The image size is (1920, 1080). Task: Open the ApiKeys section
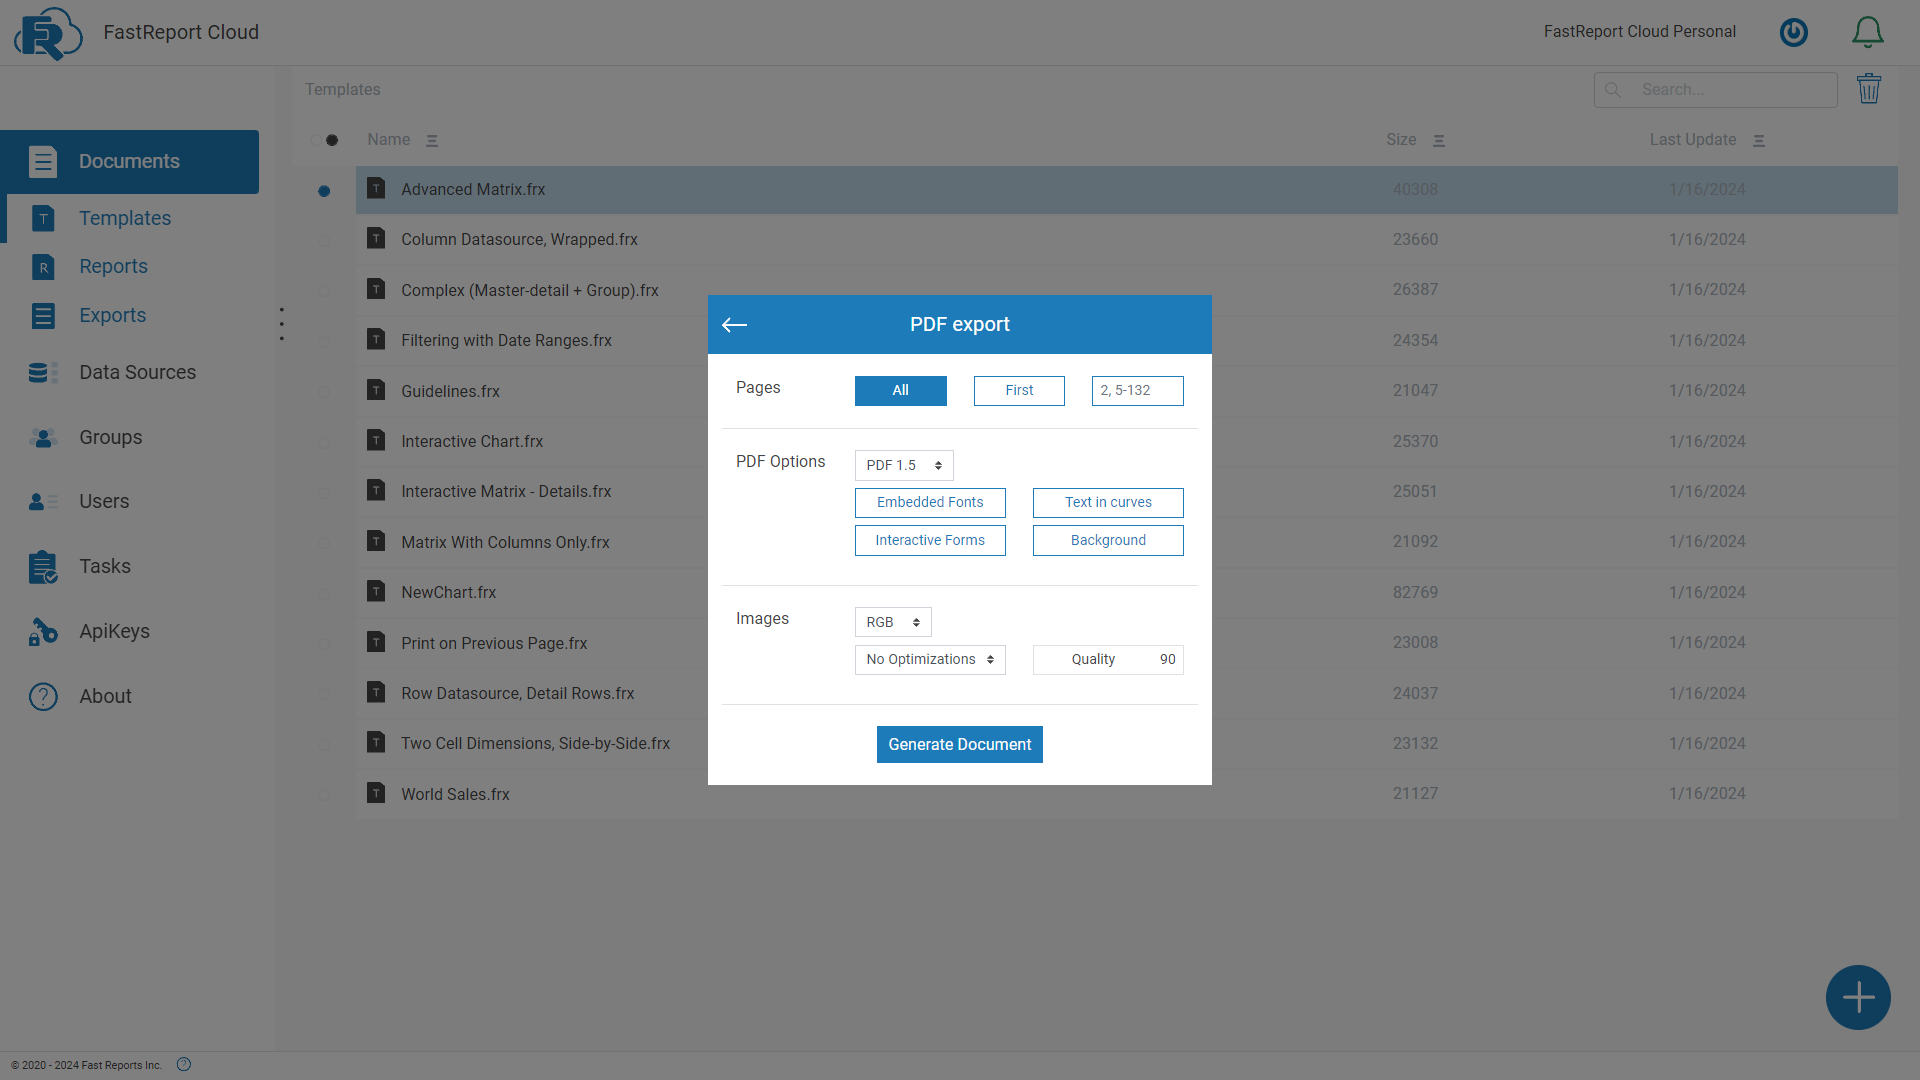(114, 631)
